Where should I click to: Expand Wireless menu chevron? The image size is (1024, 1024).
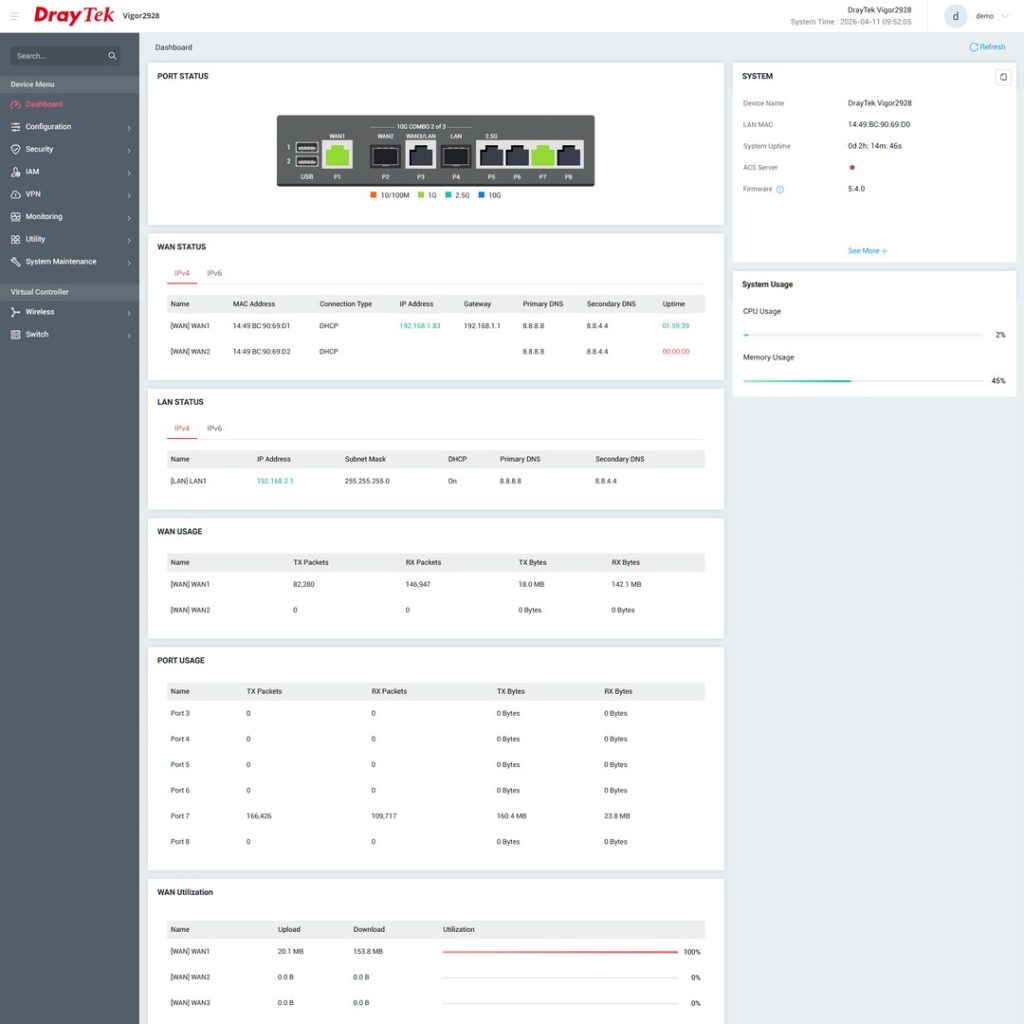[x=129, y=313]
